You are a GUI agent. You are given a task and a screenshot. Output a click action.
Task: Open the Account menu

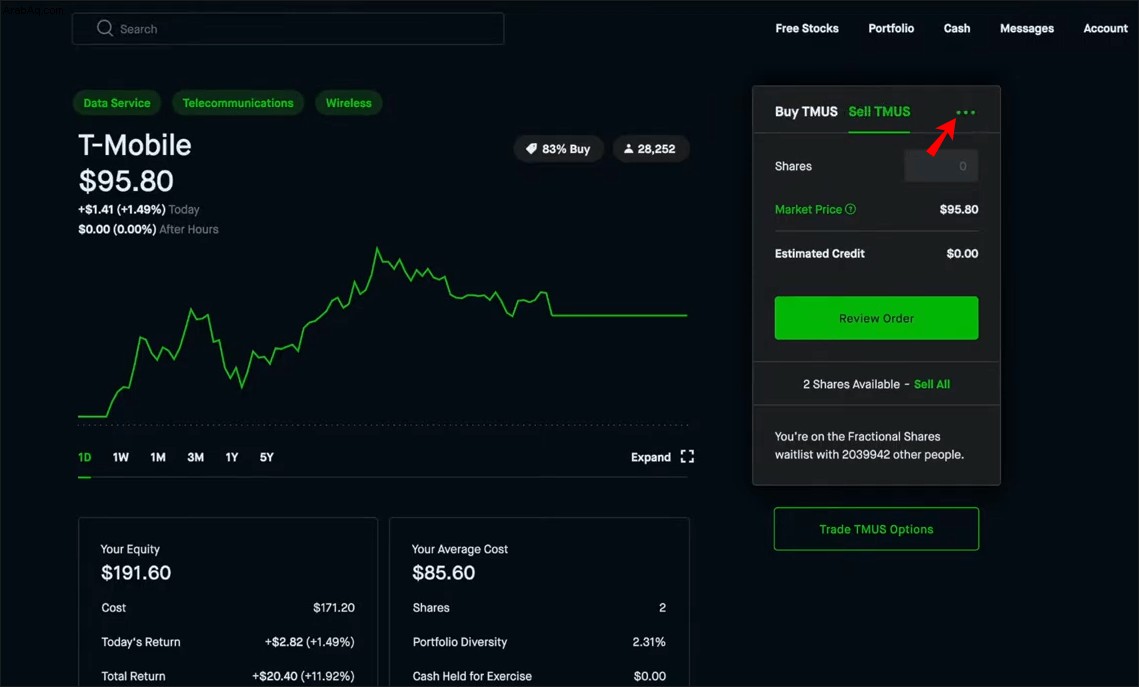coord(1106,28)
